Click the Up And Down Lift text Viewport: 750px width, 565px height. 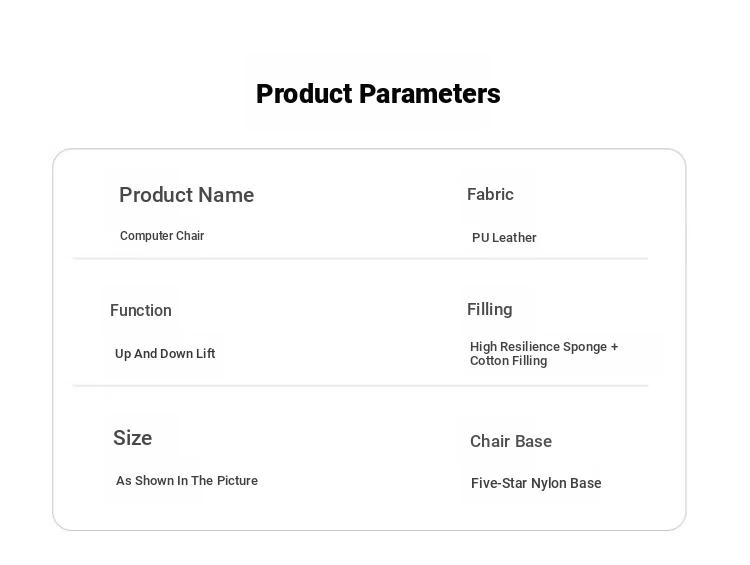pyautogui.click(x=165, y=354)
